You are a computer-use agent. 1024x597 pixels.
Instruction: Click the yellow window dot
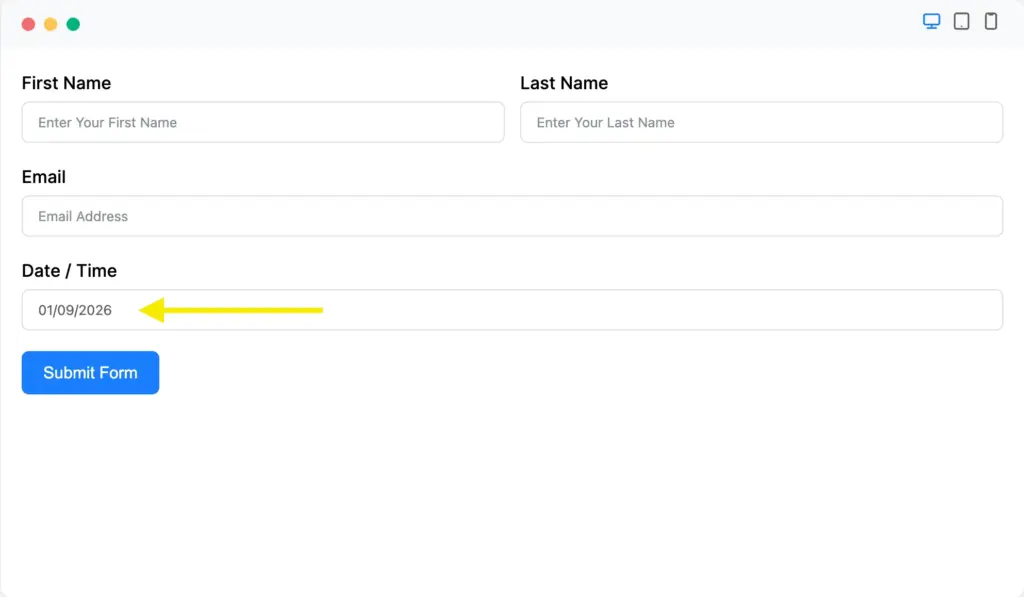point(50,24)
